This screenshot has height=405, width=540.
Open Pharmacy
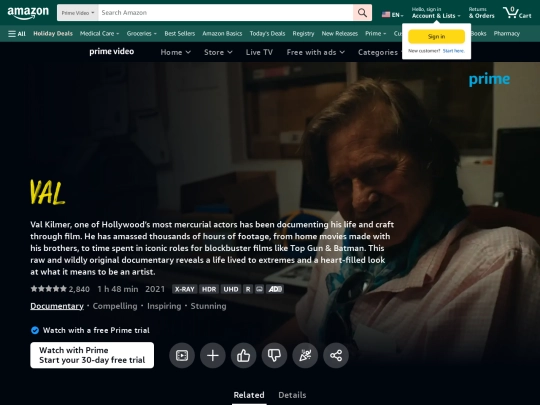point(506,34)
